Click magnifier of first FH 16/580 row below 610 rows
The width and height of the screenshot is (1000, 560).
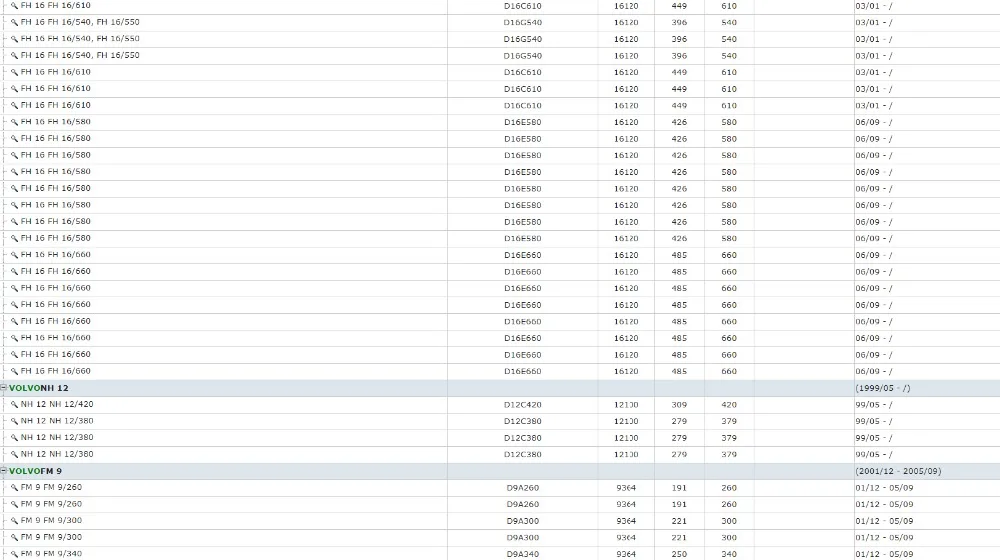tap(14, 122)
